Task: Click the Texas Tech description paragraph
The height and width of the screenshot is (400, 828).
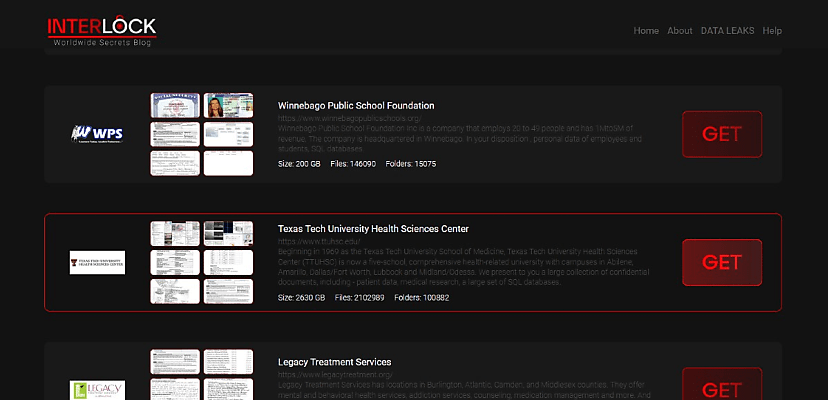Action: (x=464, y=267)
